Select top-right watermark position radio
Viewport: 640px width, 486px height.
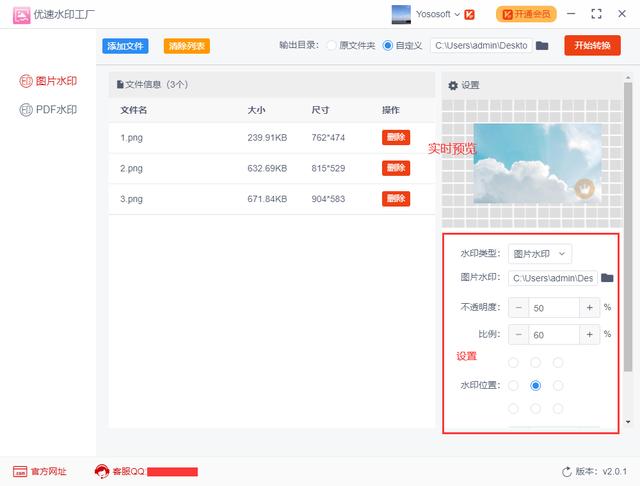(558, 362)
